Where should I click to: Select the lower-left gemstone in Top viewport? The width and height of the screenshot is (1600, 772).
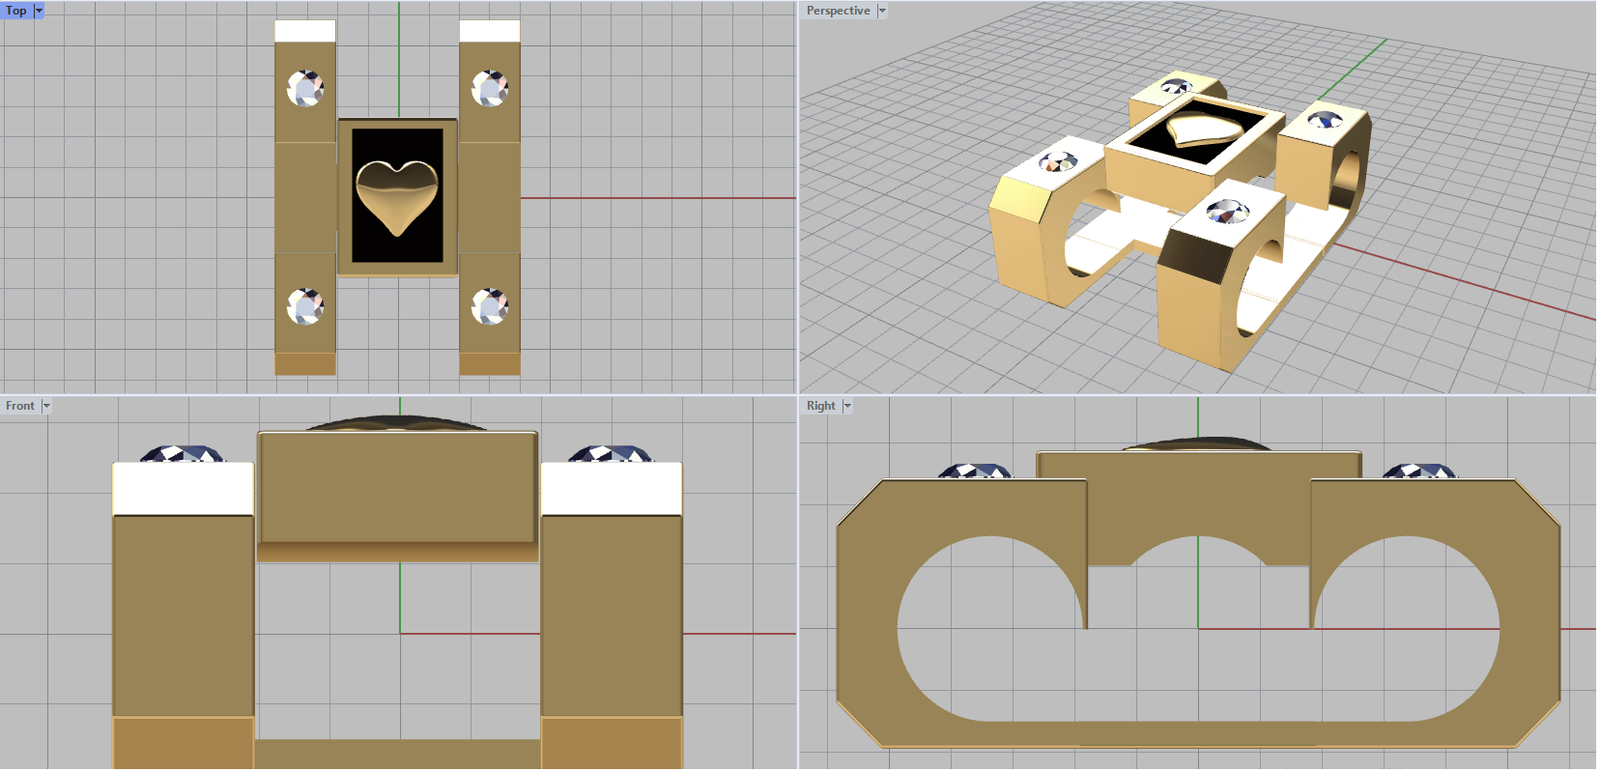coord(305,306)
